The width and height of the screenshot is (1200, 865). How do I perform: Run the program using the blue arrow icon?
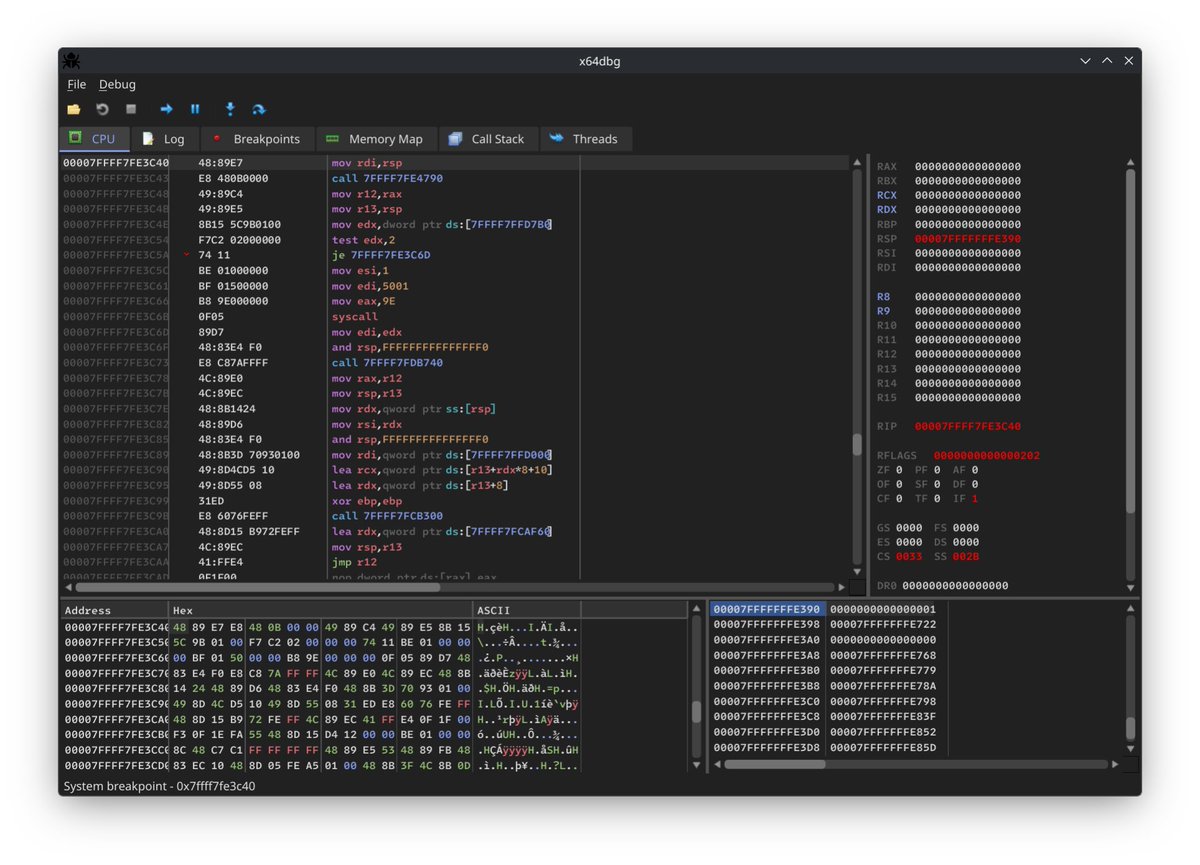(x=165, y=109)
